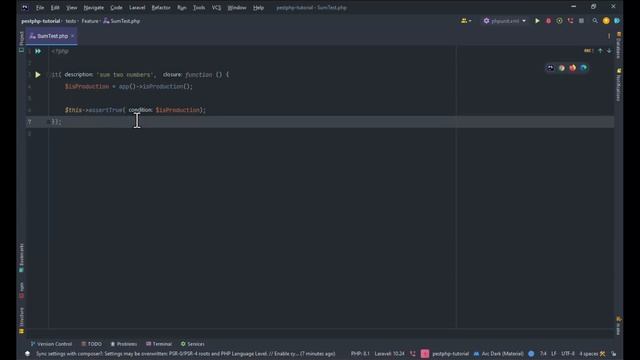
Task: Open the orange IDE updates icon
Action: coord(606,21)
